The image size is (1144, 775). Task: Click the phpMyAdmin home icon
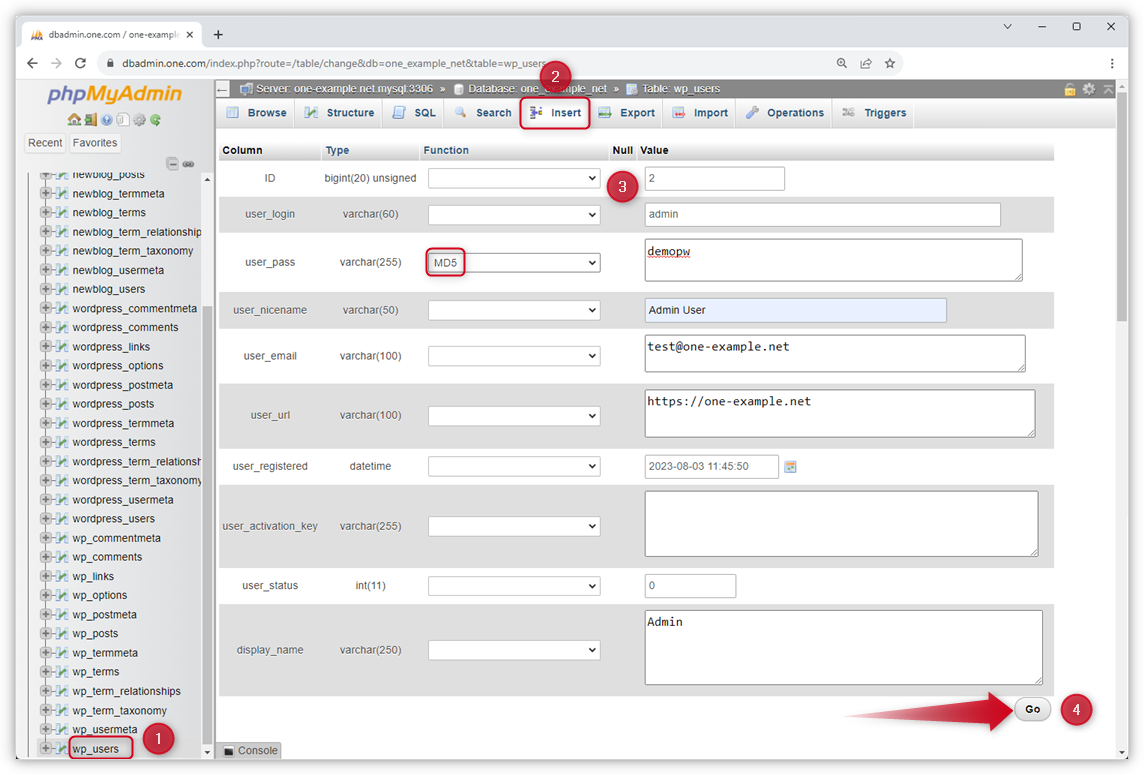pyautogui.click(x=74, y=120)
